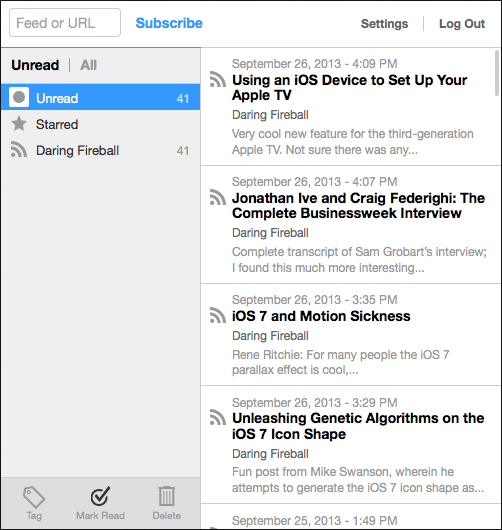Click the Tag icon in bottom toolbar
The height and width of the screenshot is (530, 502).
pos(34,497)
